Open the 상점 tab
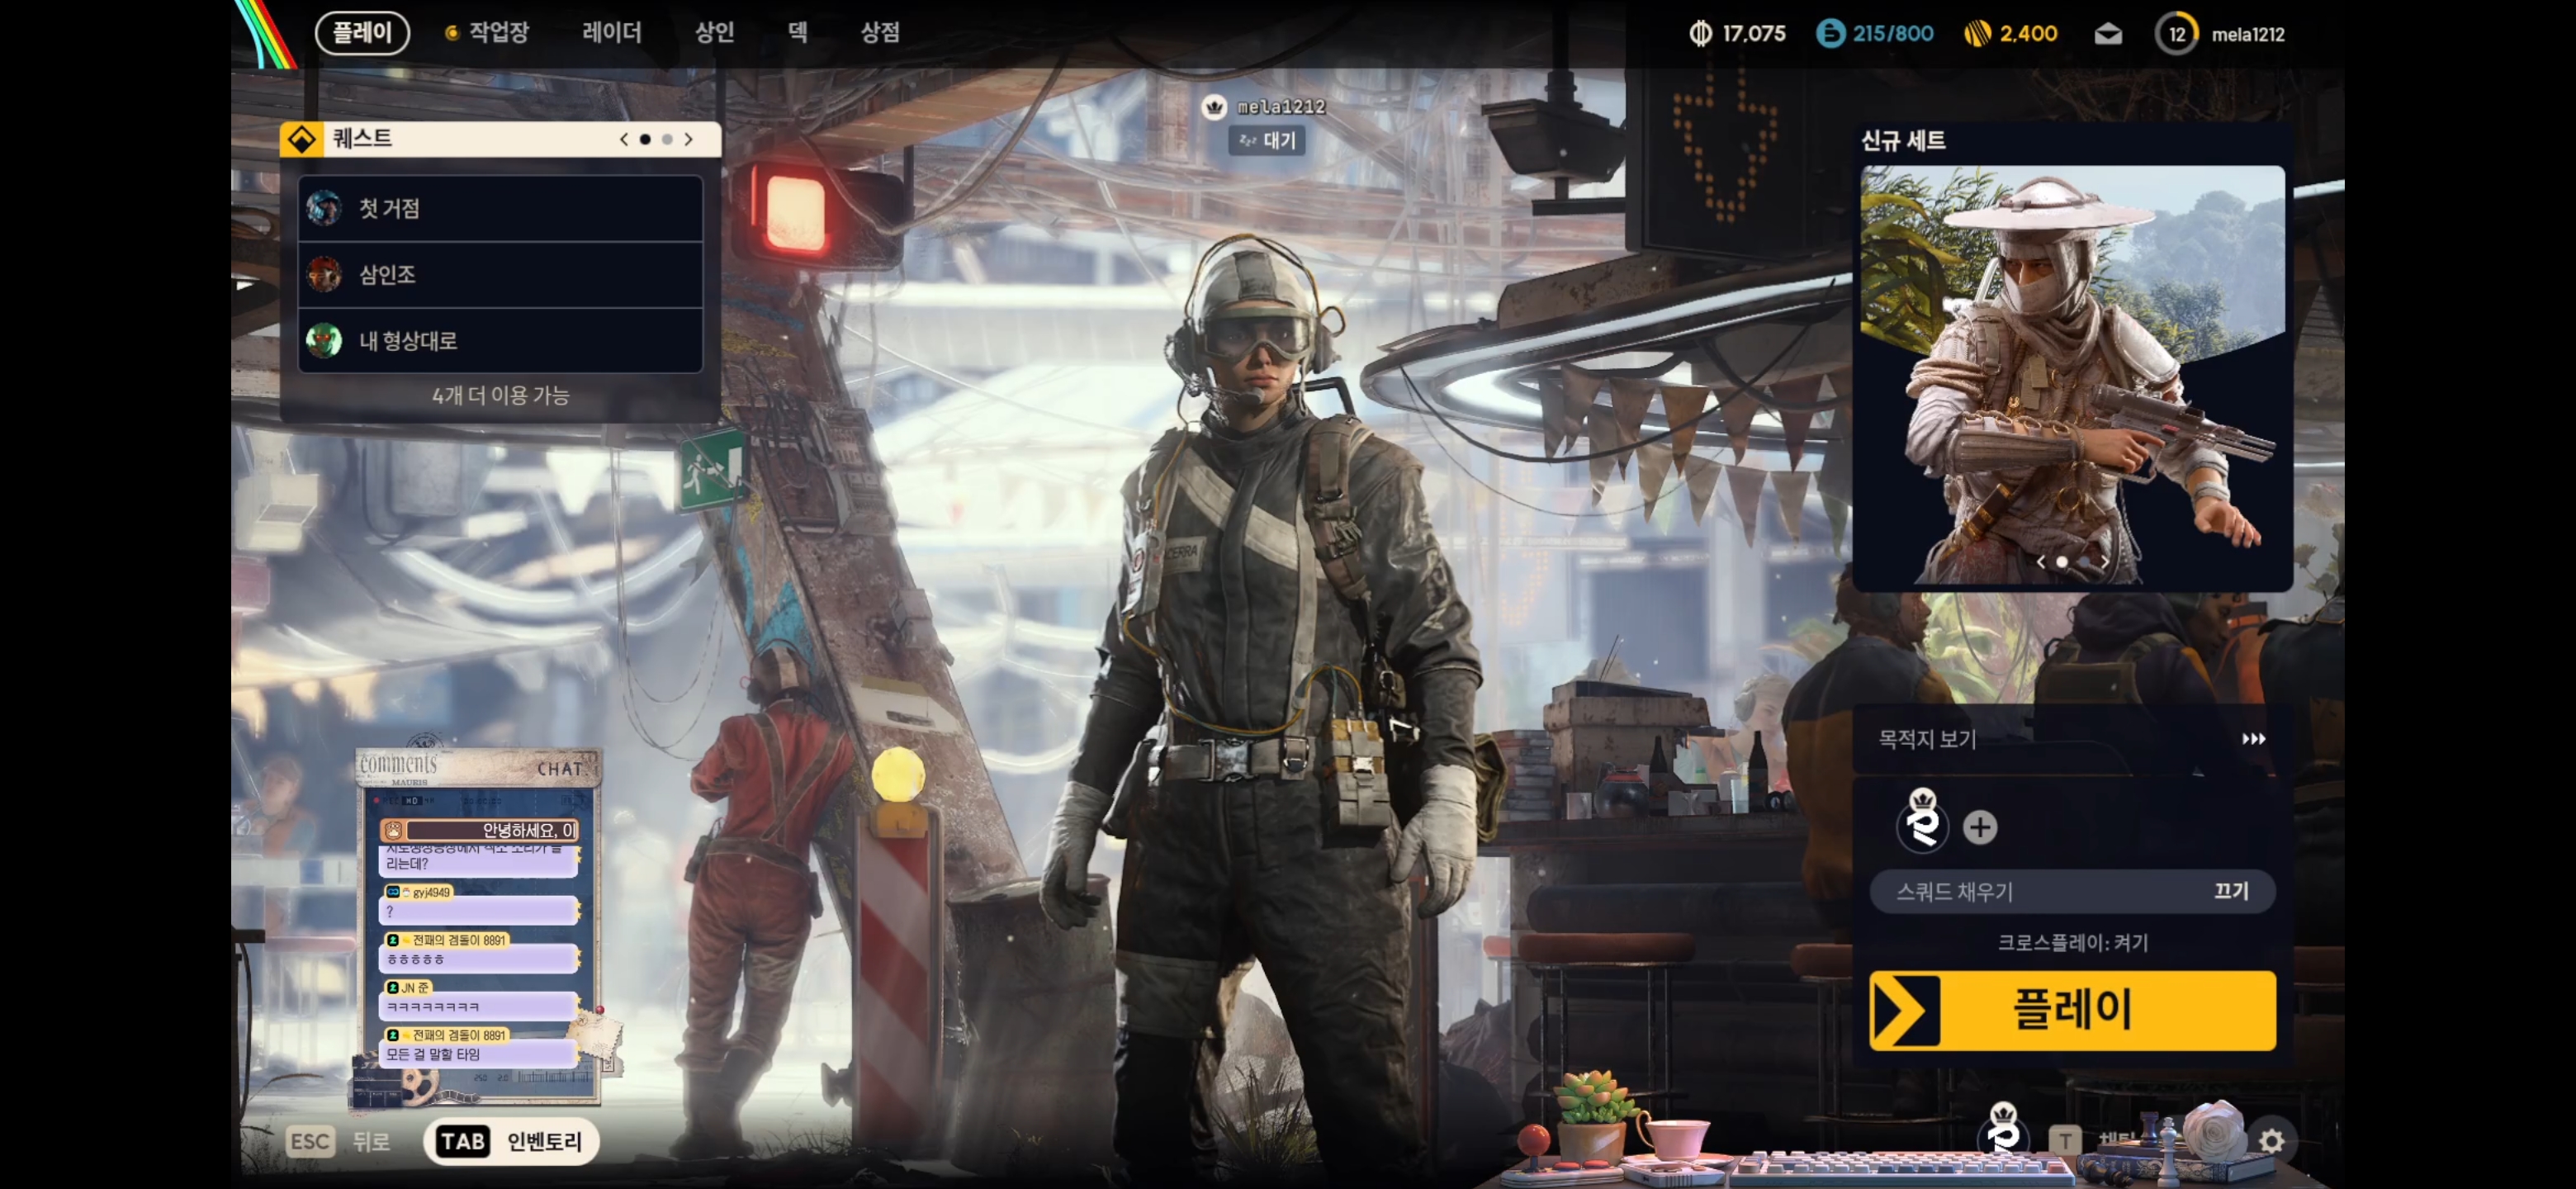 click(x=880, y=33)
